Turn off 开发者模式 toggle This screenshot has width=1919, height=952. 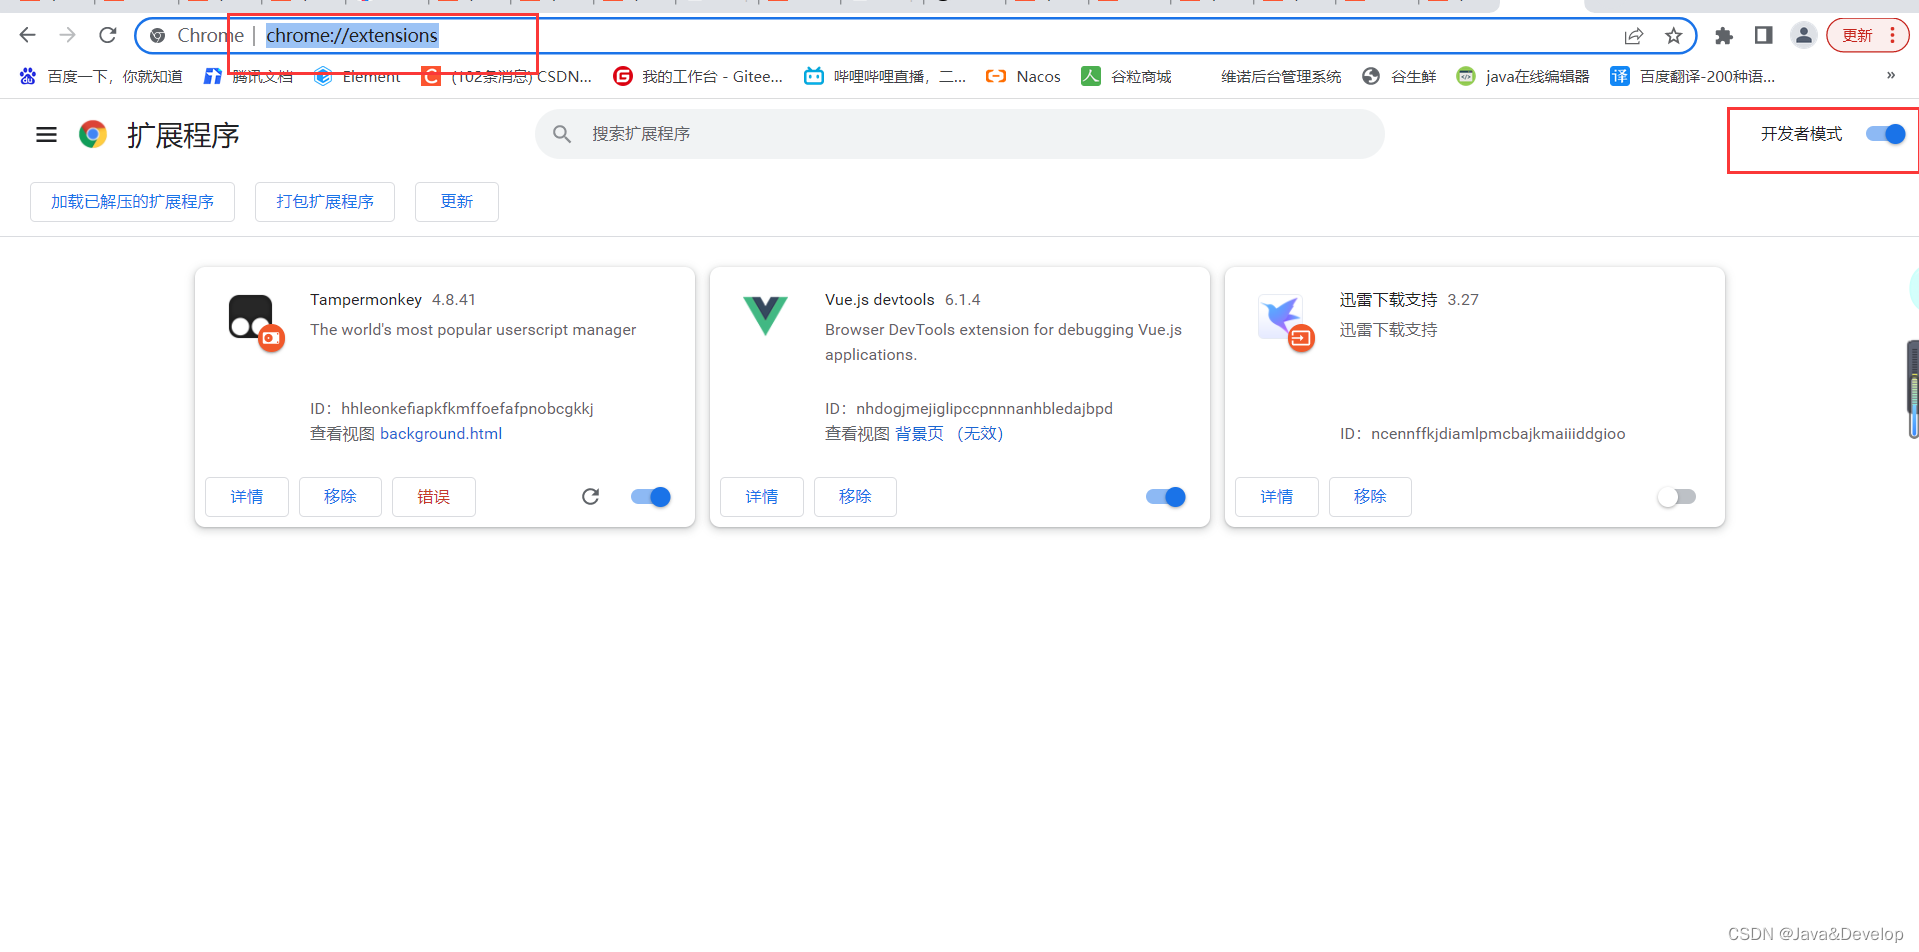pos(1886,134)
